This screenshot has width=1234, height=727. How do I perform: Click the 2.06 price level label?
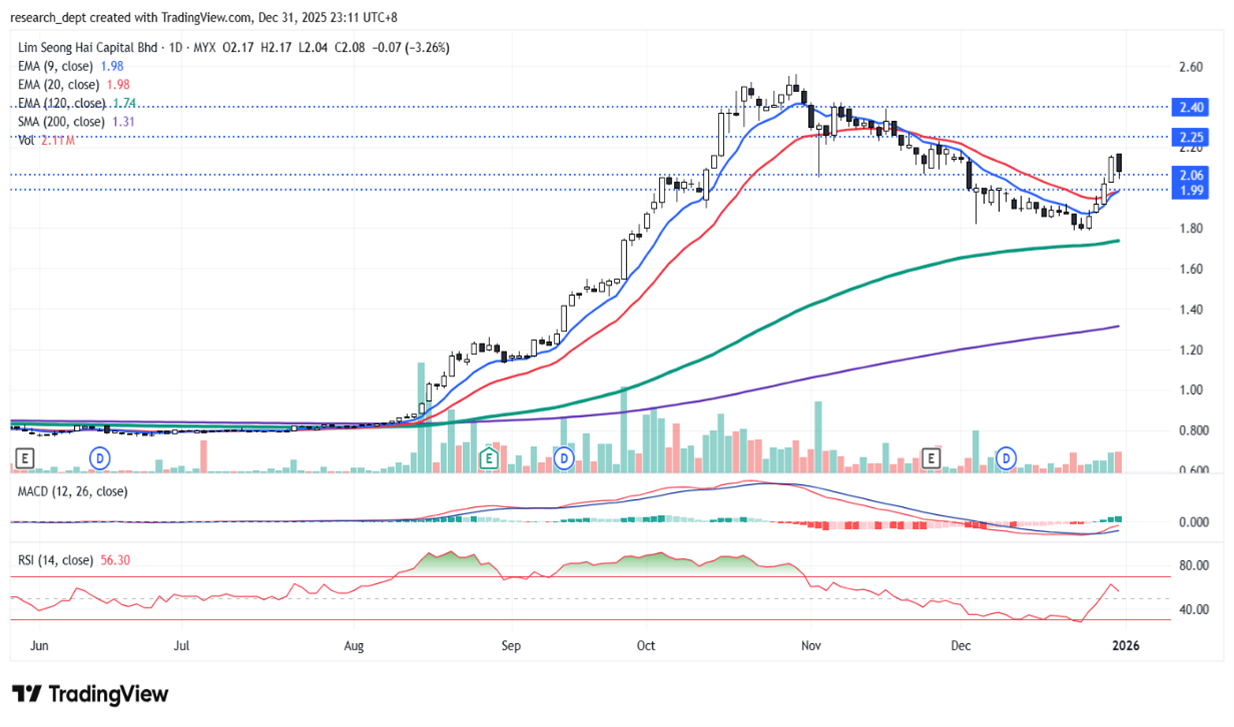[x=1194, y=174]
